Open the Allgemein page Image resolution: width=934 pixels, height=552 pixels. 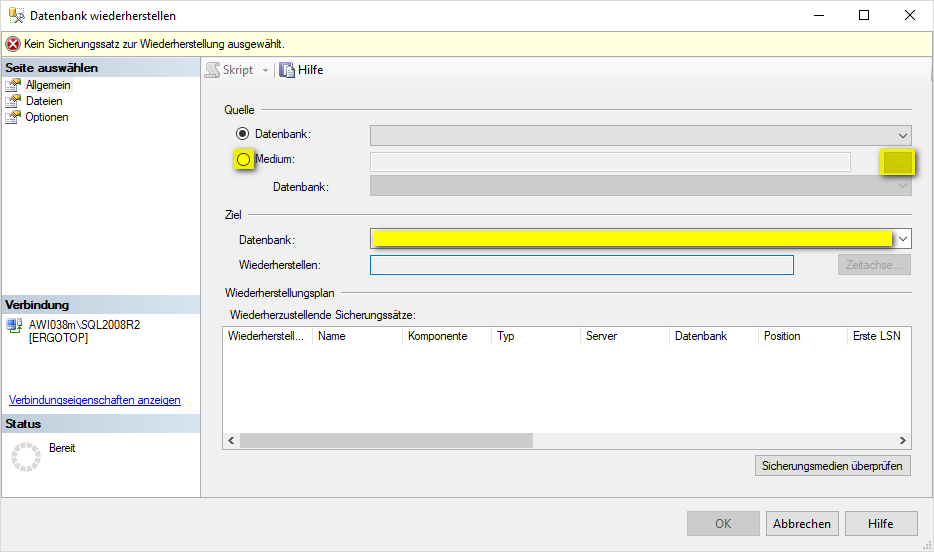(47, 85)
